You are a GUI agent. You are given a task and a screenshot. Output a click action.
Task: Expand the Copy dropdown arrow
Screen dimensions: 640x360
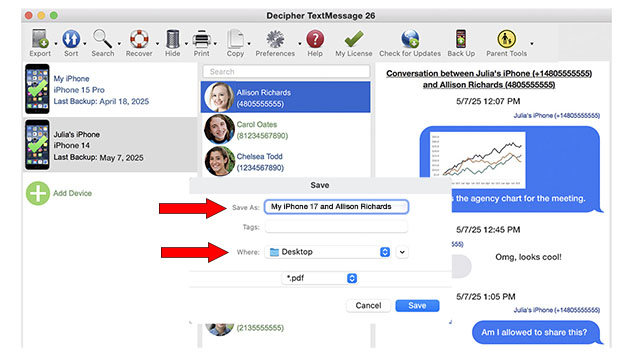(249, 43)
